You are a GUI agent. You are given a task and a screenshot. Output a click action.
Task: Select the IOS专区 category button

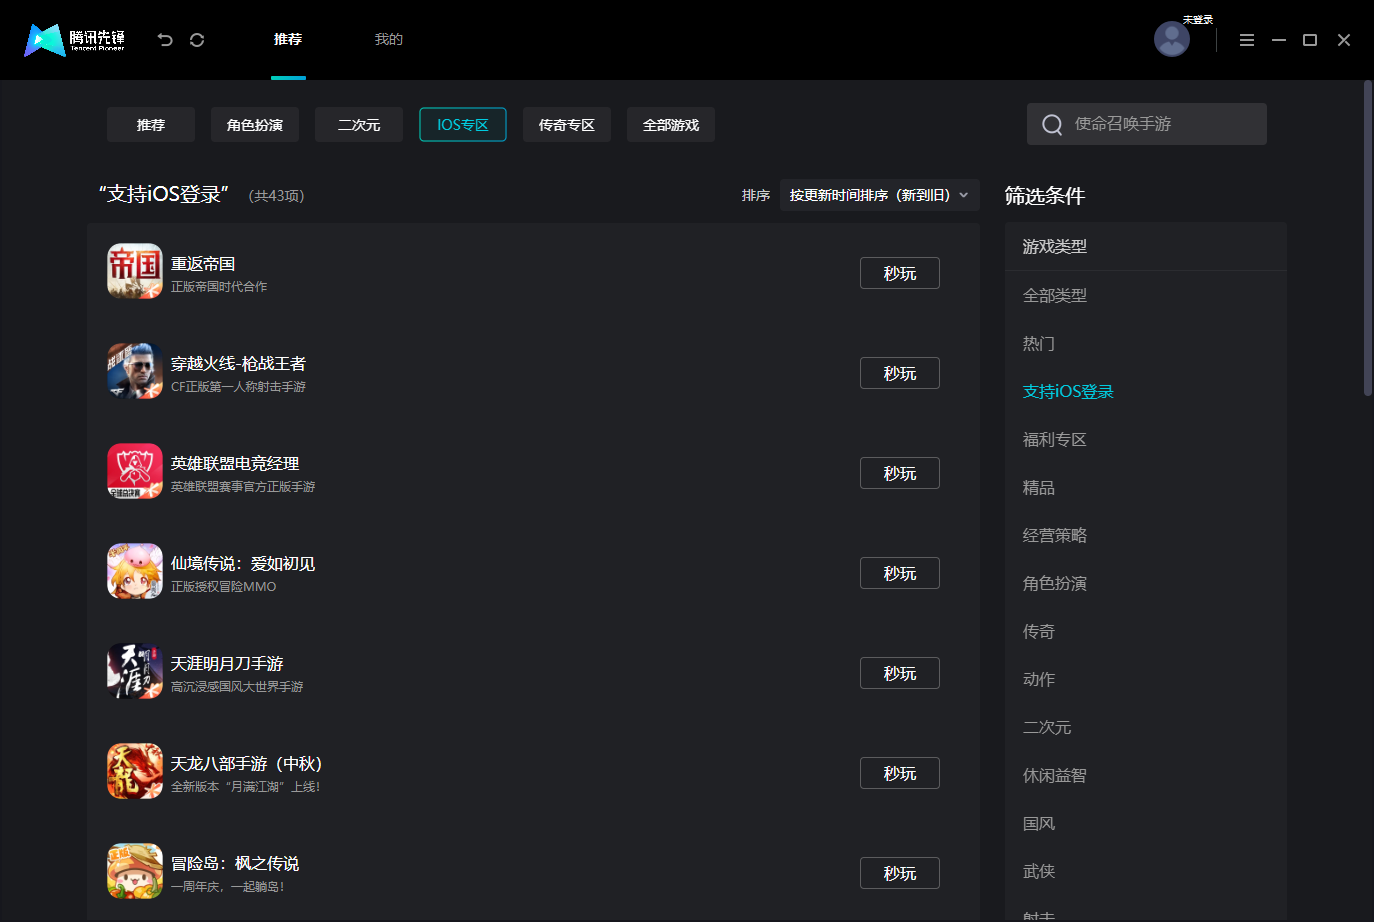[462, 124]
